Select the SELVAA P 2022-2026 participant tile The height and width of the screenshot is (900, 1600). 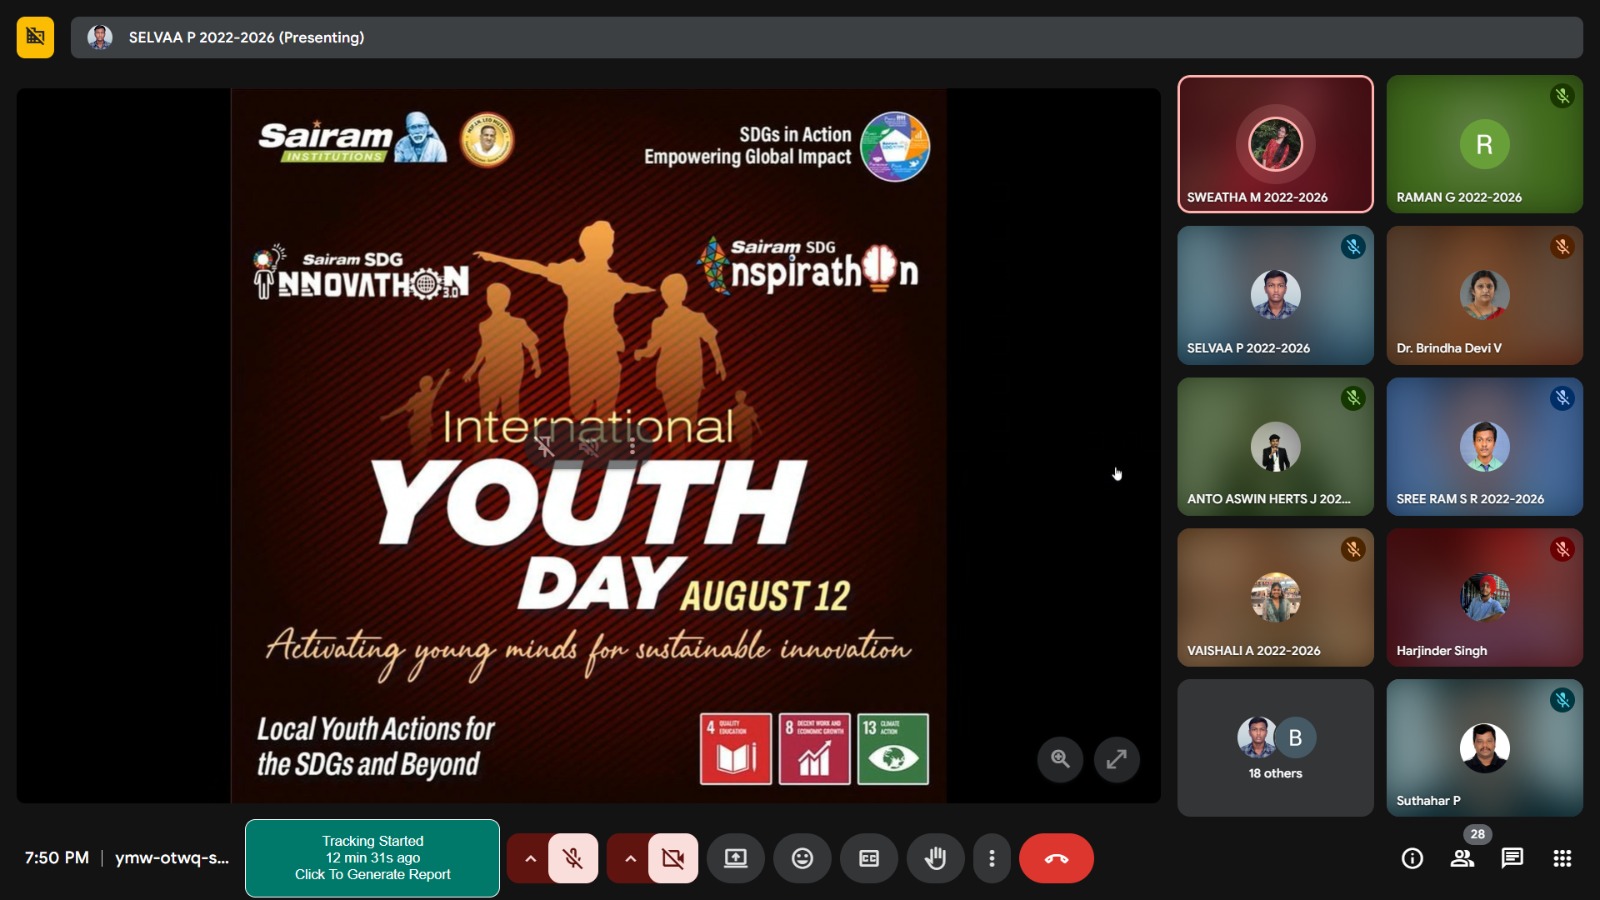1275,295
